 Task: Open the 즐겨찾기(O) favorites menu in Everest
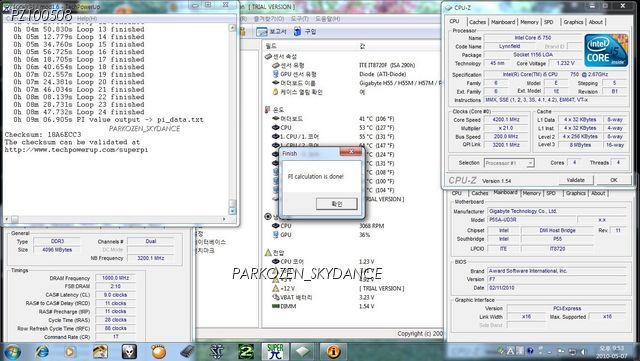pos(269,19)
